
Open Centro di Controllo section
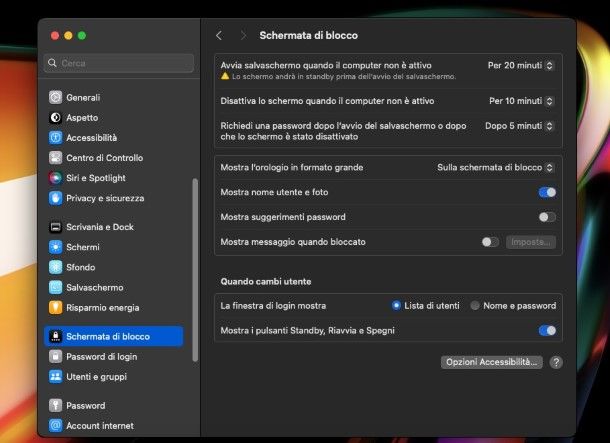pos(114,158)
